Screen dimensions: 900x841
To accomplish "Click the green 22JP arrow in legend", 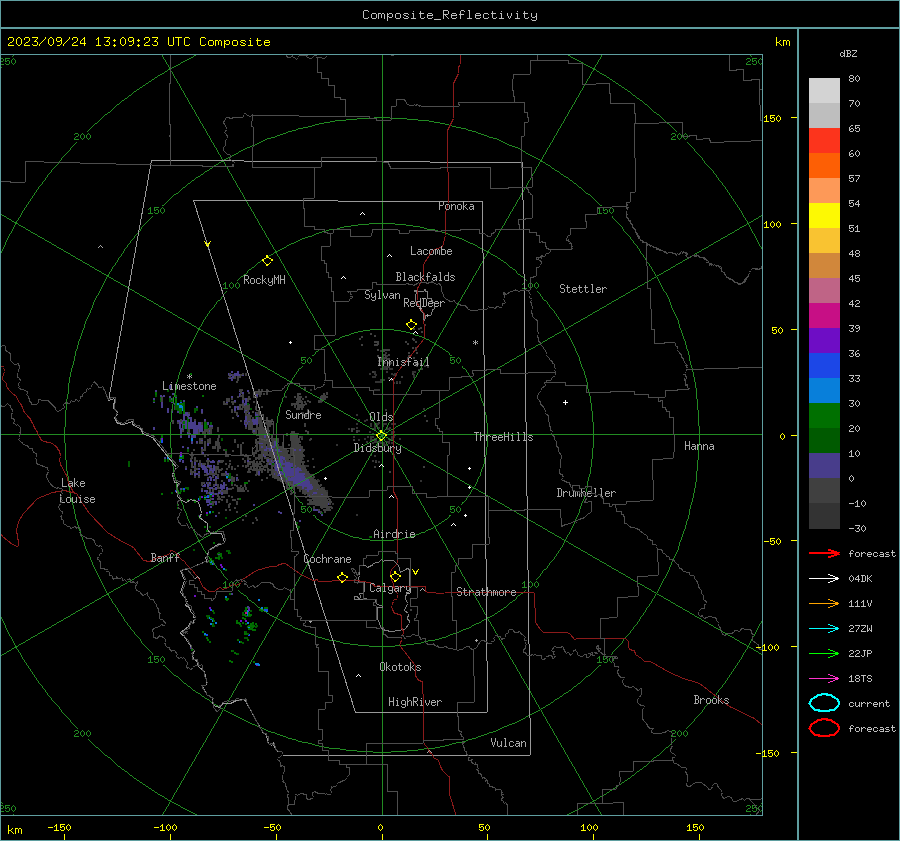I will pos(824,653).
